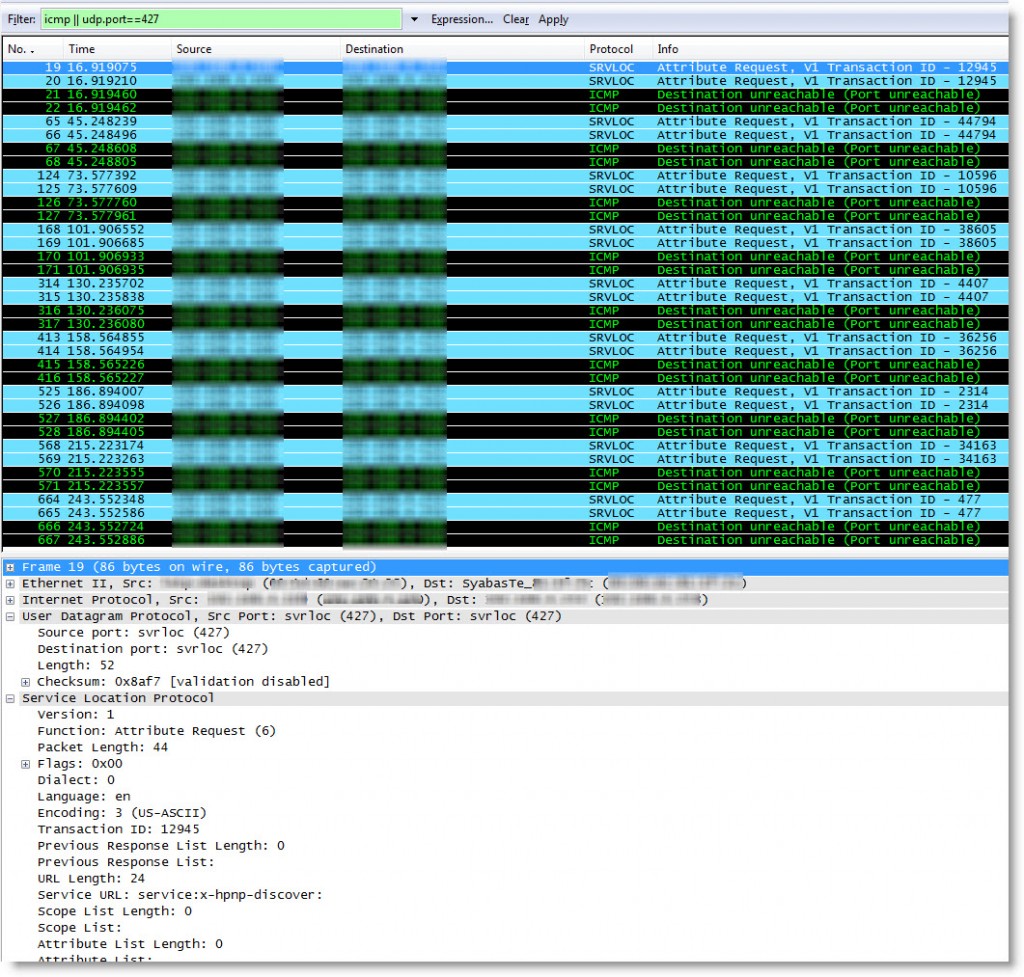
Task: Select the "Encoding: 3 (US-ASCII)" field
Action: (x=122, y=813)
